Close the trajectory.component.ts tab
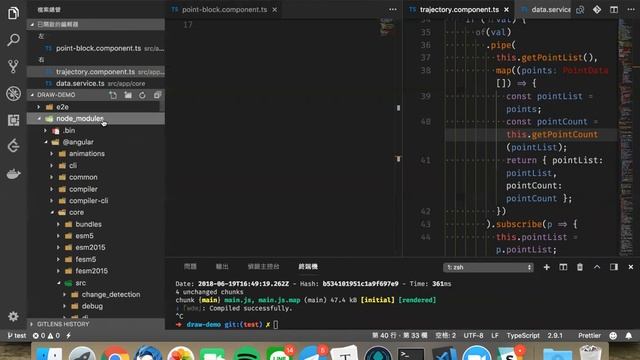Viewport: 640px width, 360px height. click(x=507, y=9)
